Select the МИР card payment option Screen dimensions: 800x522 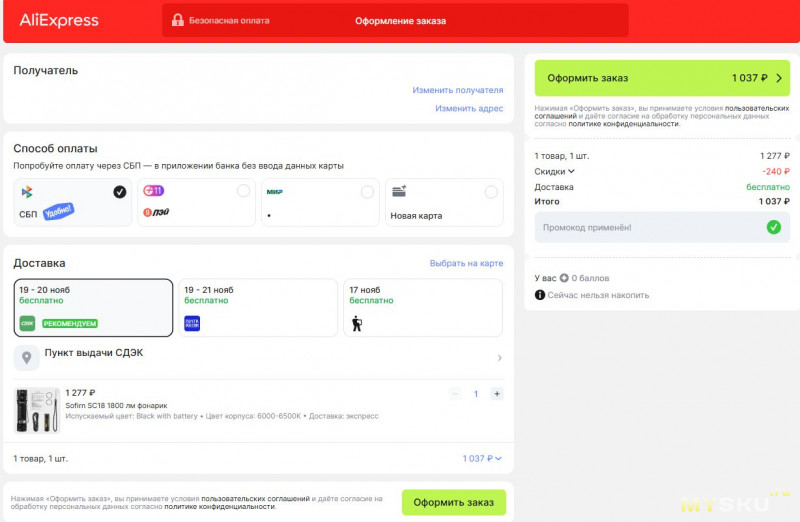click(x=320, y=202)
